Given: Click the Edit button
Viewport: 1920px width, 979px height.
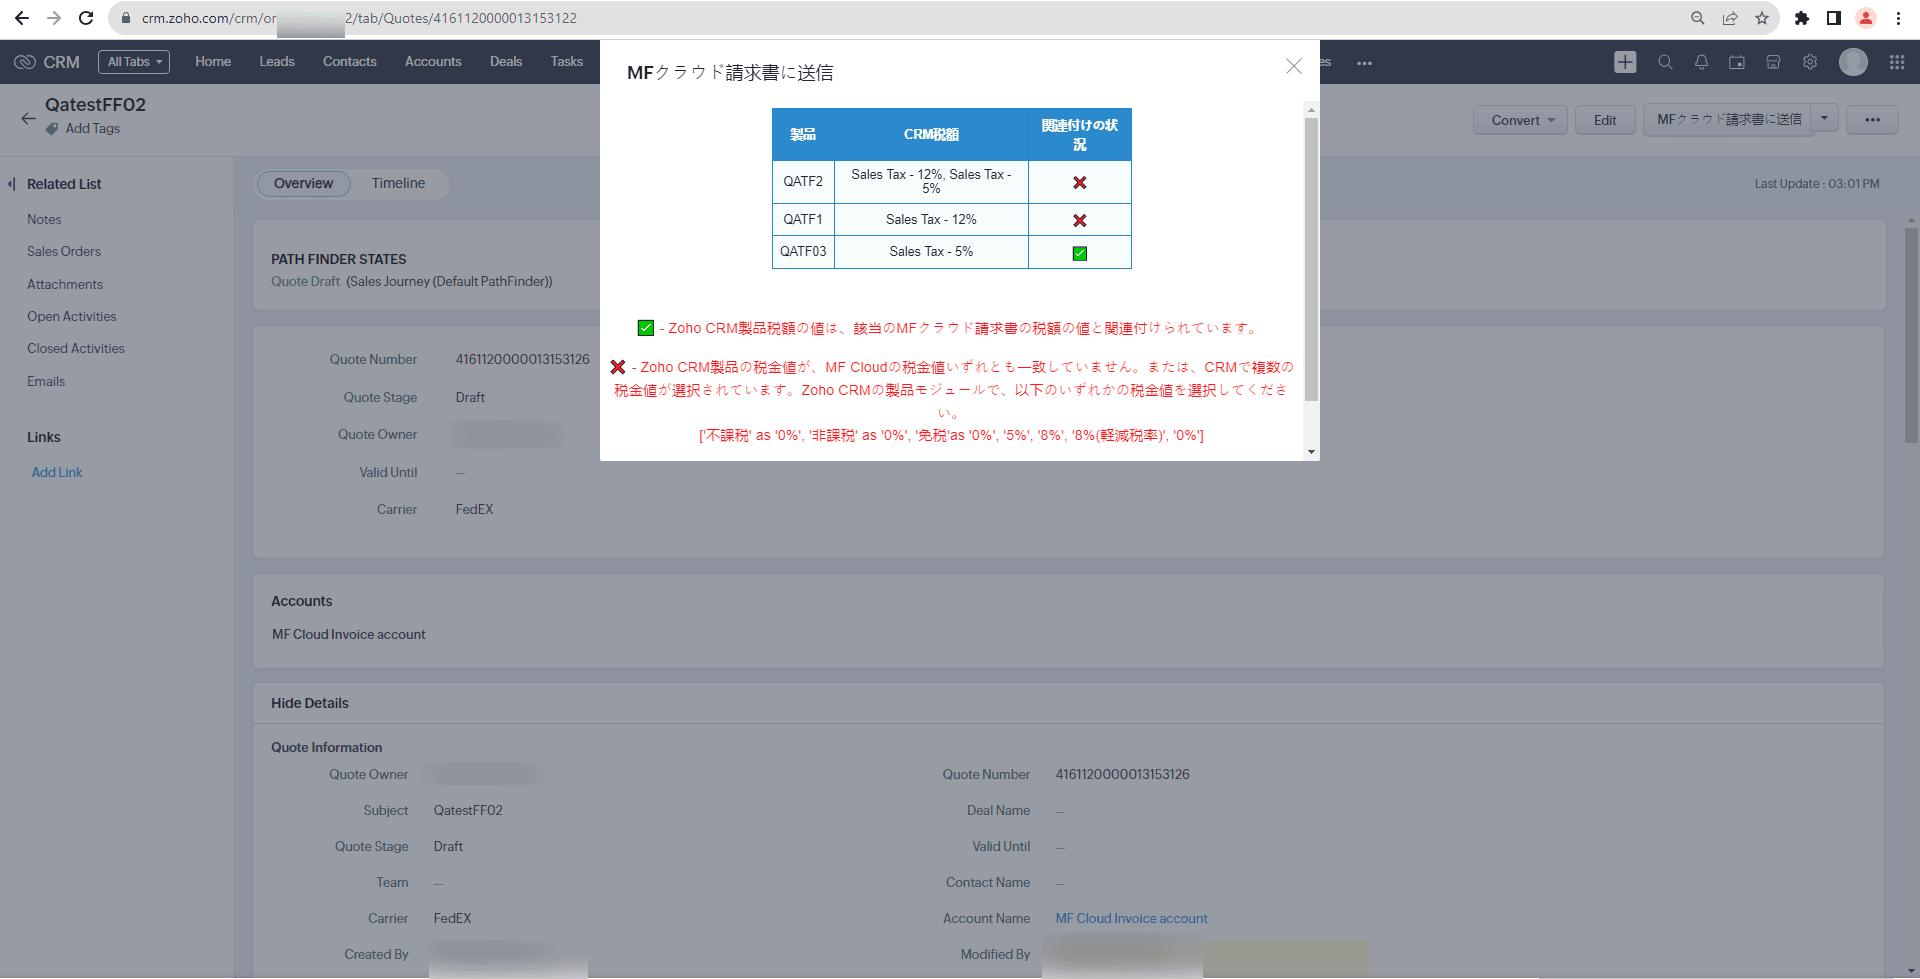Looking at the screenshot, I should tap(1605, 120).
